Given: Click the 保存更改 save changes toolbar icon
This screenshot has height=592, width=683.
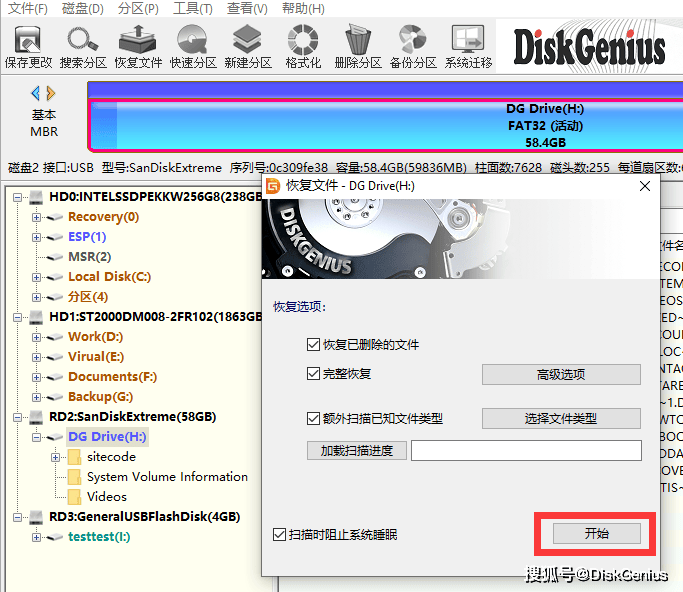Looking at the screenshot, I should point(28,46).
